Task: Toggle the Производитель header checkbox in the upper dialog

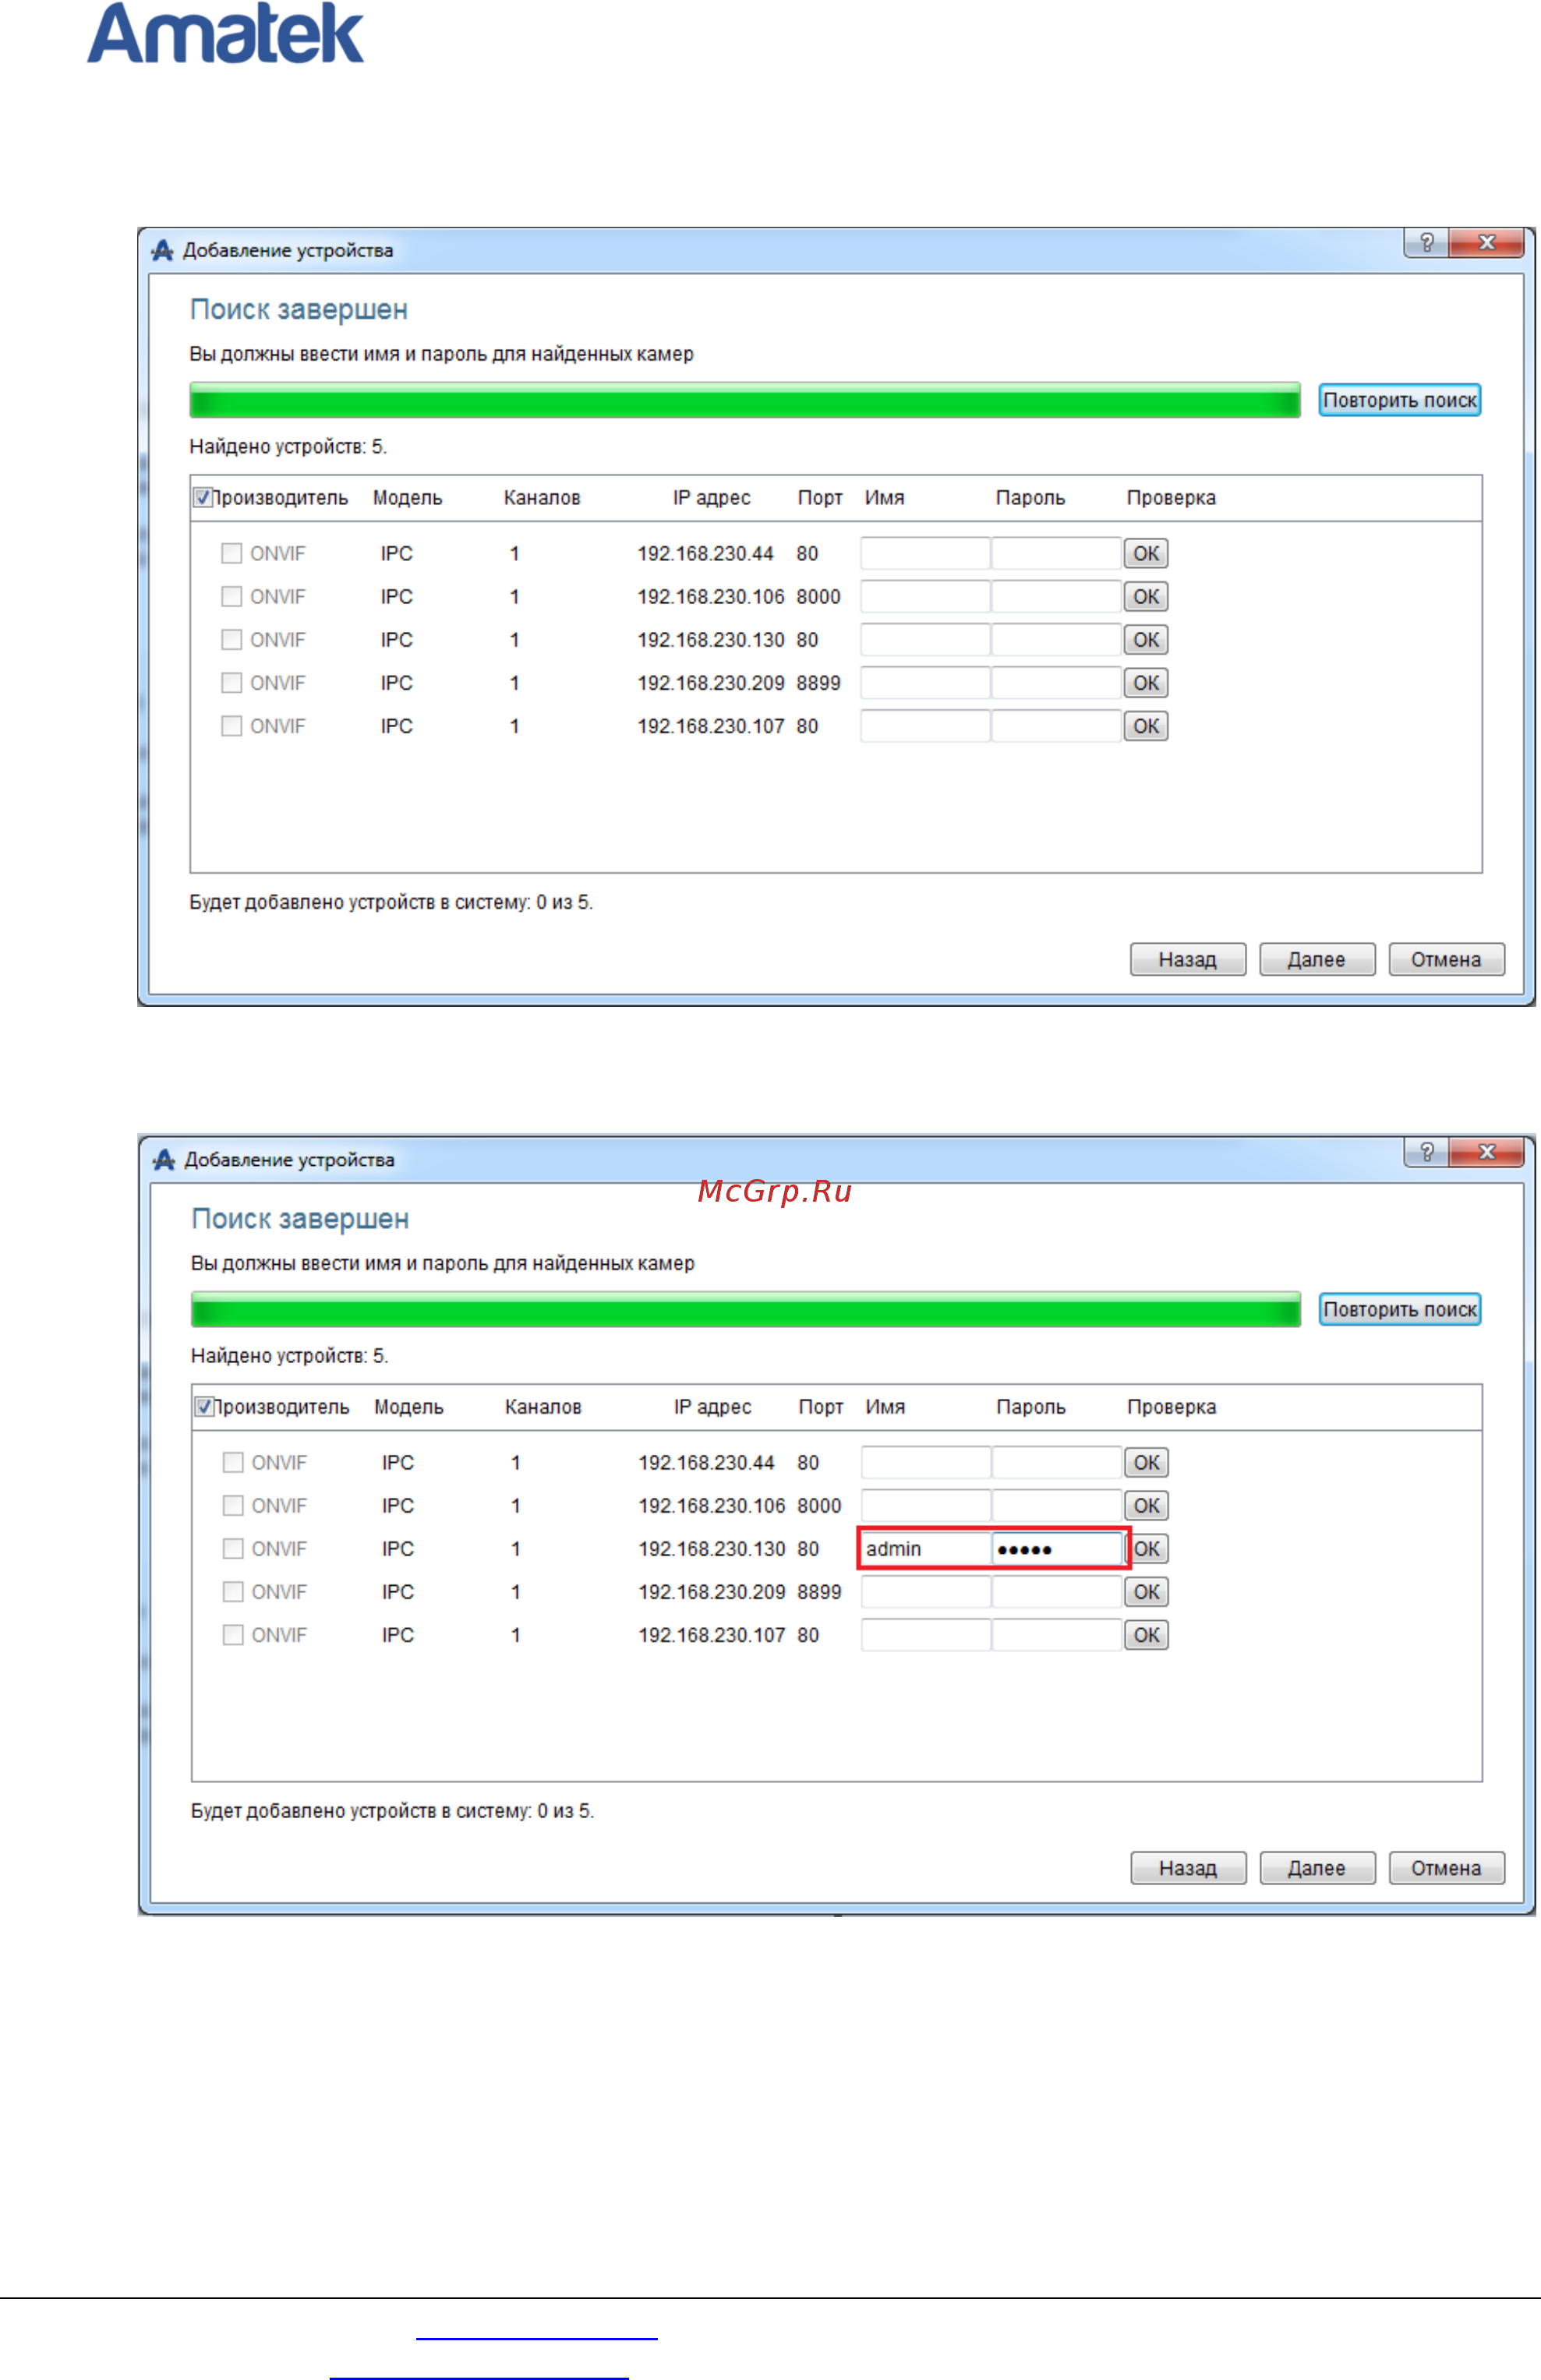Action: point(203,497)
